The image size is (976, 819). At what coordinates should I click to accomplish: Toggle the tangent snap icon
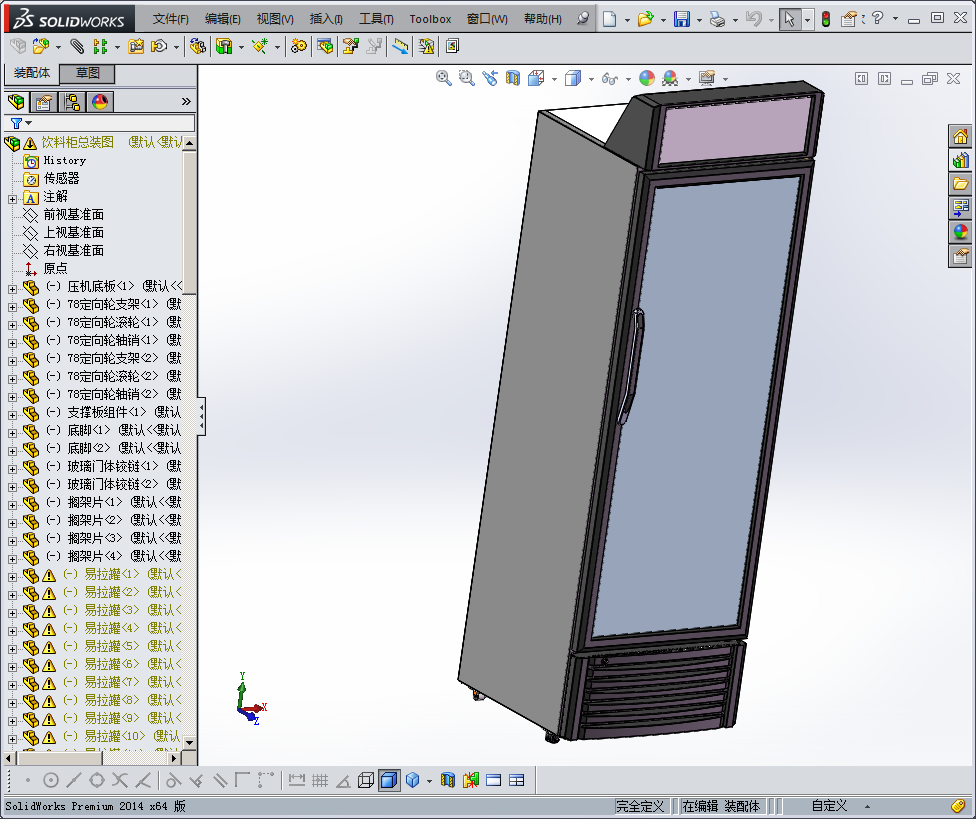click(173, 780)
